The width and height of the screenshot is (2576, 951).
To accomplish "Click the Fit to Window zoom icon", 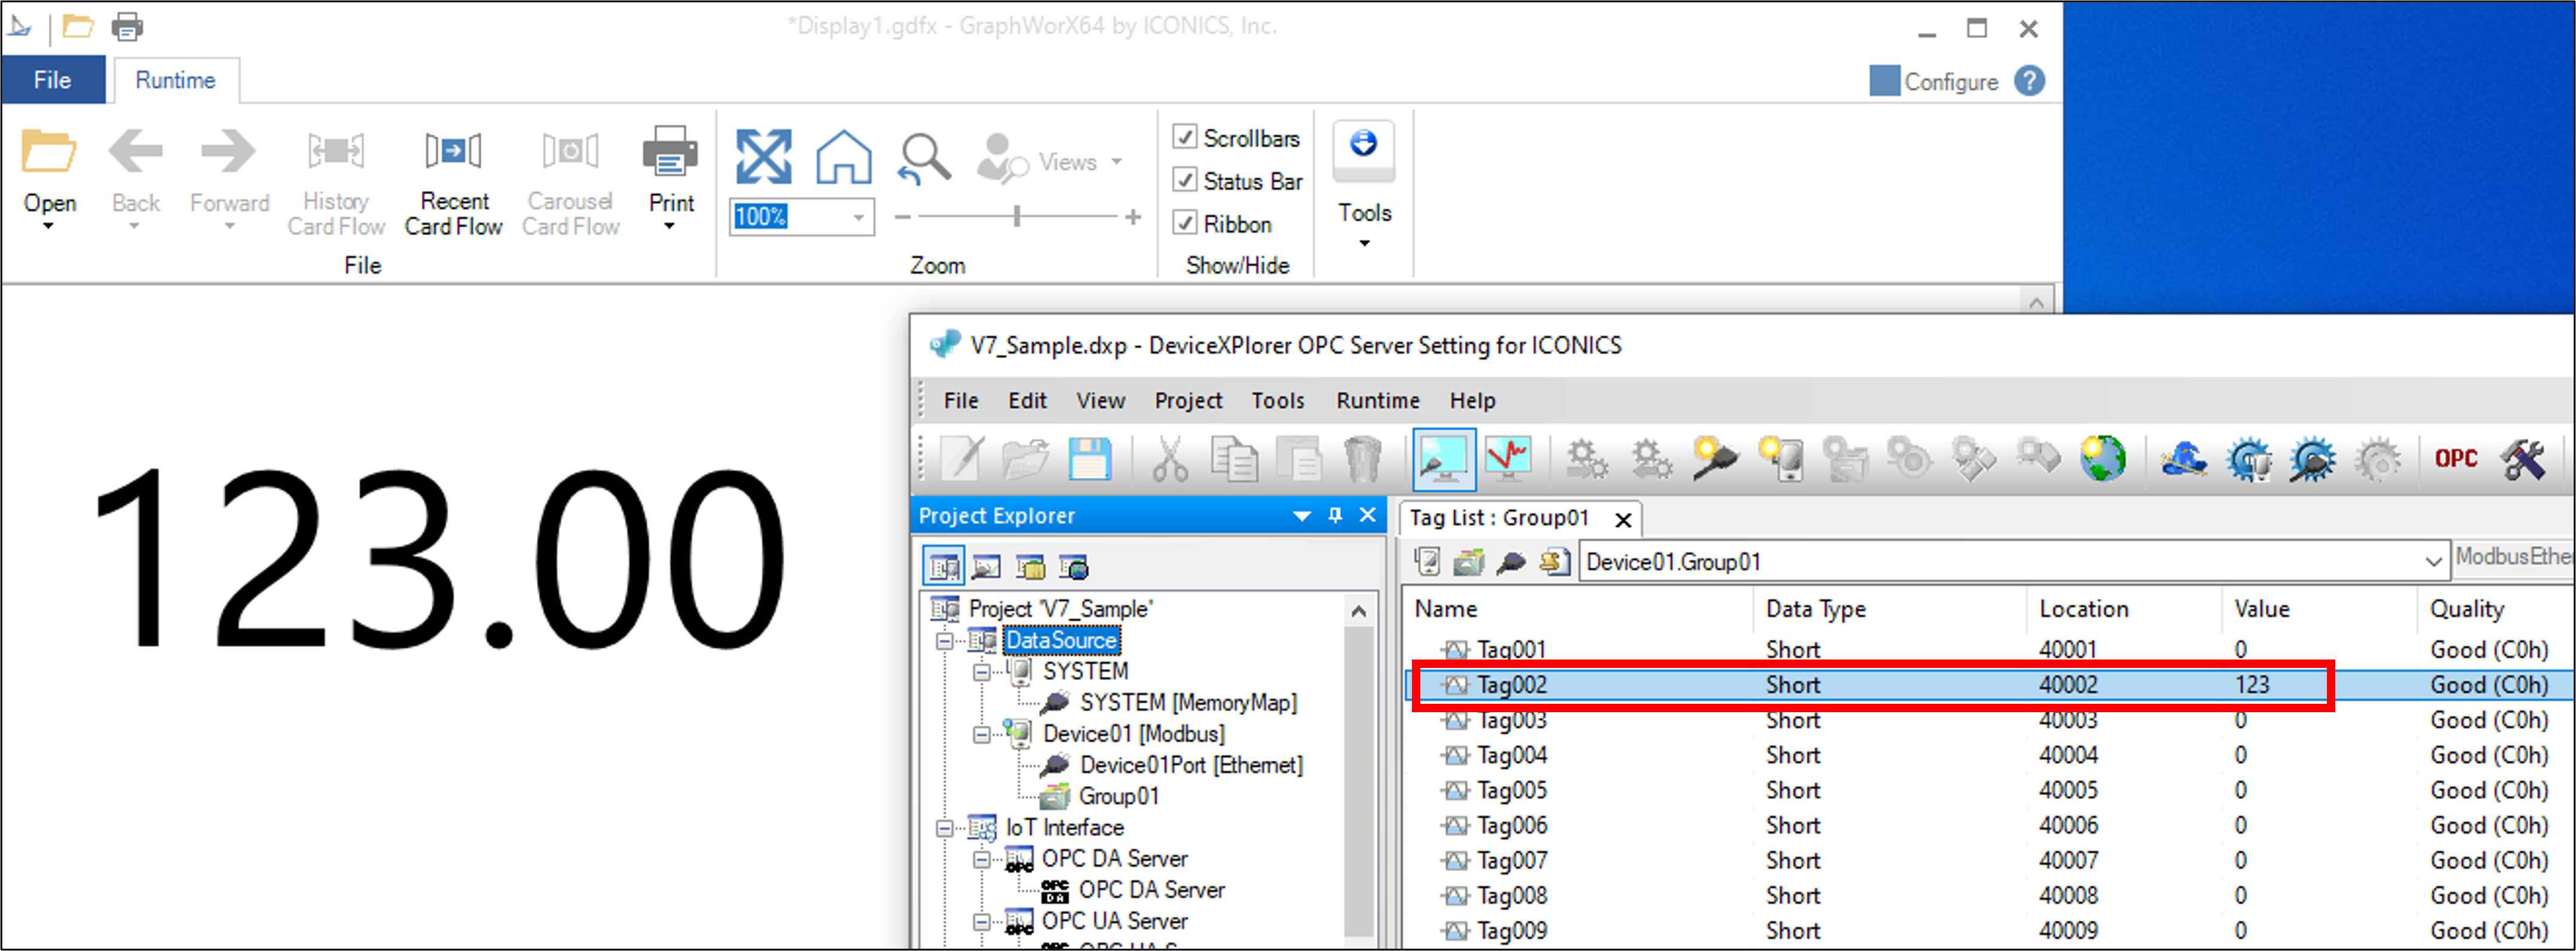I will (x=763, y=156).
